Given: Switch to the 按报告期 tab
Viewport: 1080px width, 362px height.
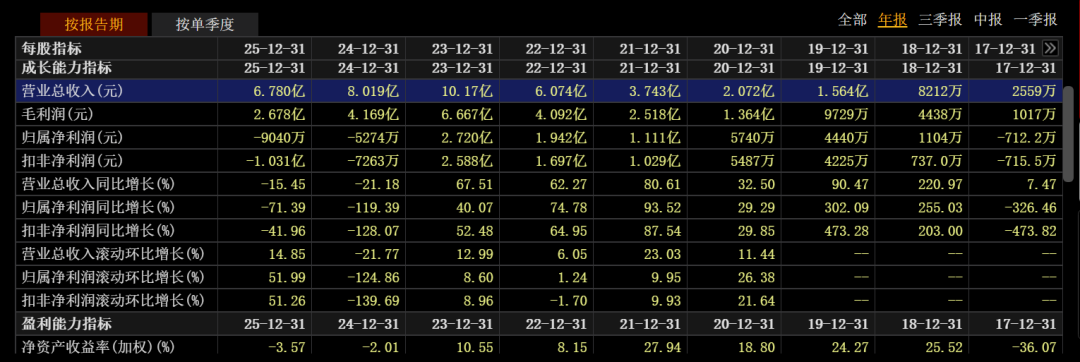Looking at the screenshot, I should pyautogui.click(x=94, y=25).
